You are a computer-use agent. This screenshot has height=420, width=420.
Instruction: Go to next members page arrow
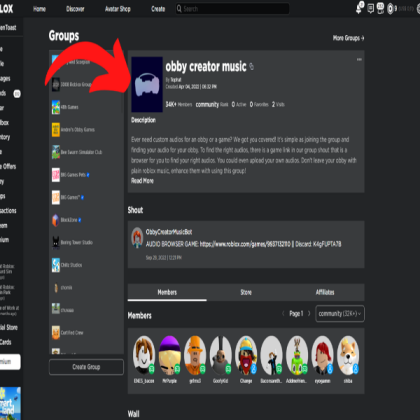point(309,313)
